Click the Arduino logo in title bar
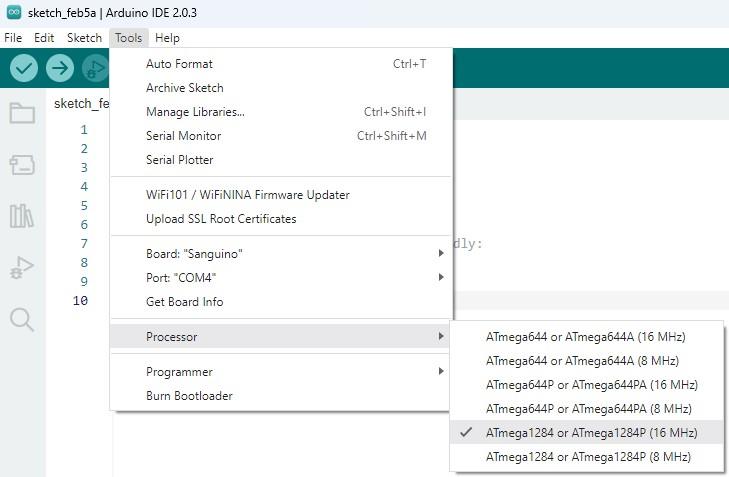Screen dimensions: 729x477 click(13, 12)
